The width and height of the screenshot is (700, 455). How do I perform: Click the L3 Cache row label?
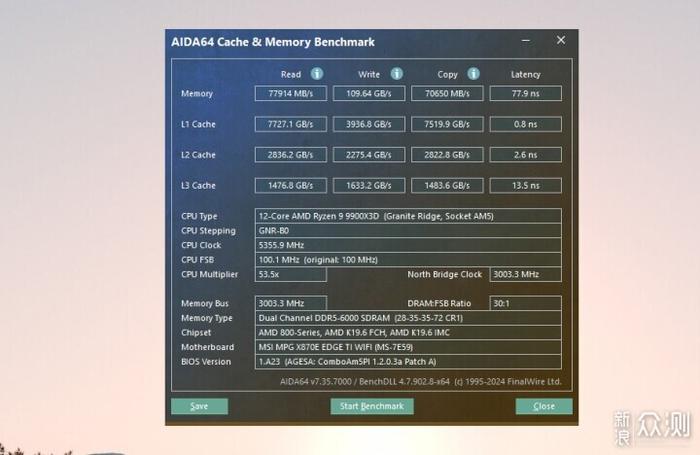(x=198, y=185)
